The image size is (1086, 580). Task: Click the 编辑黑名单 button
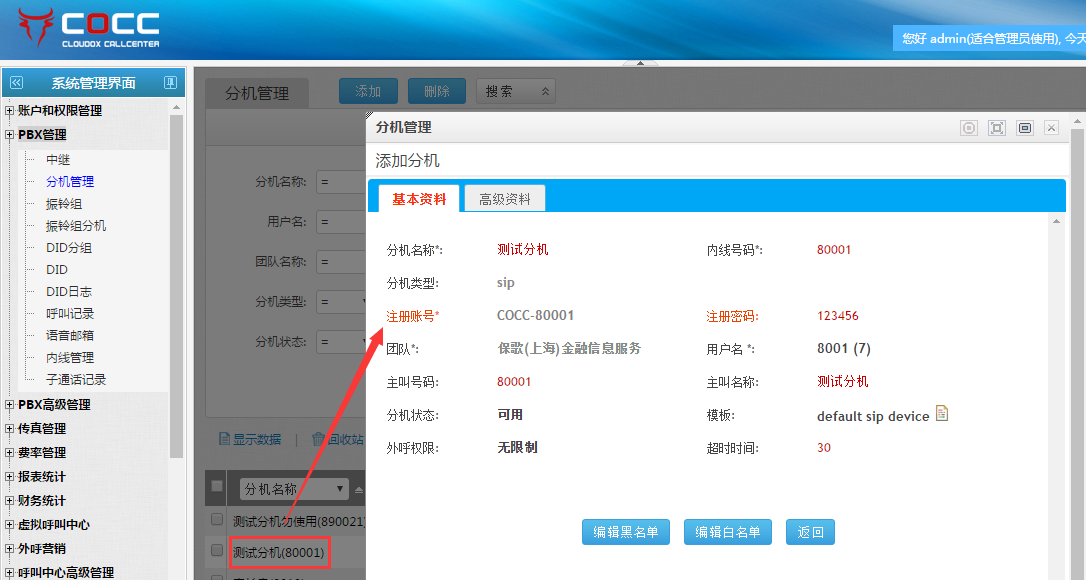(625, 532)
